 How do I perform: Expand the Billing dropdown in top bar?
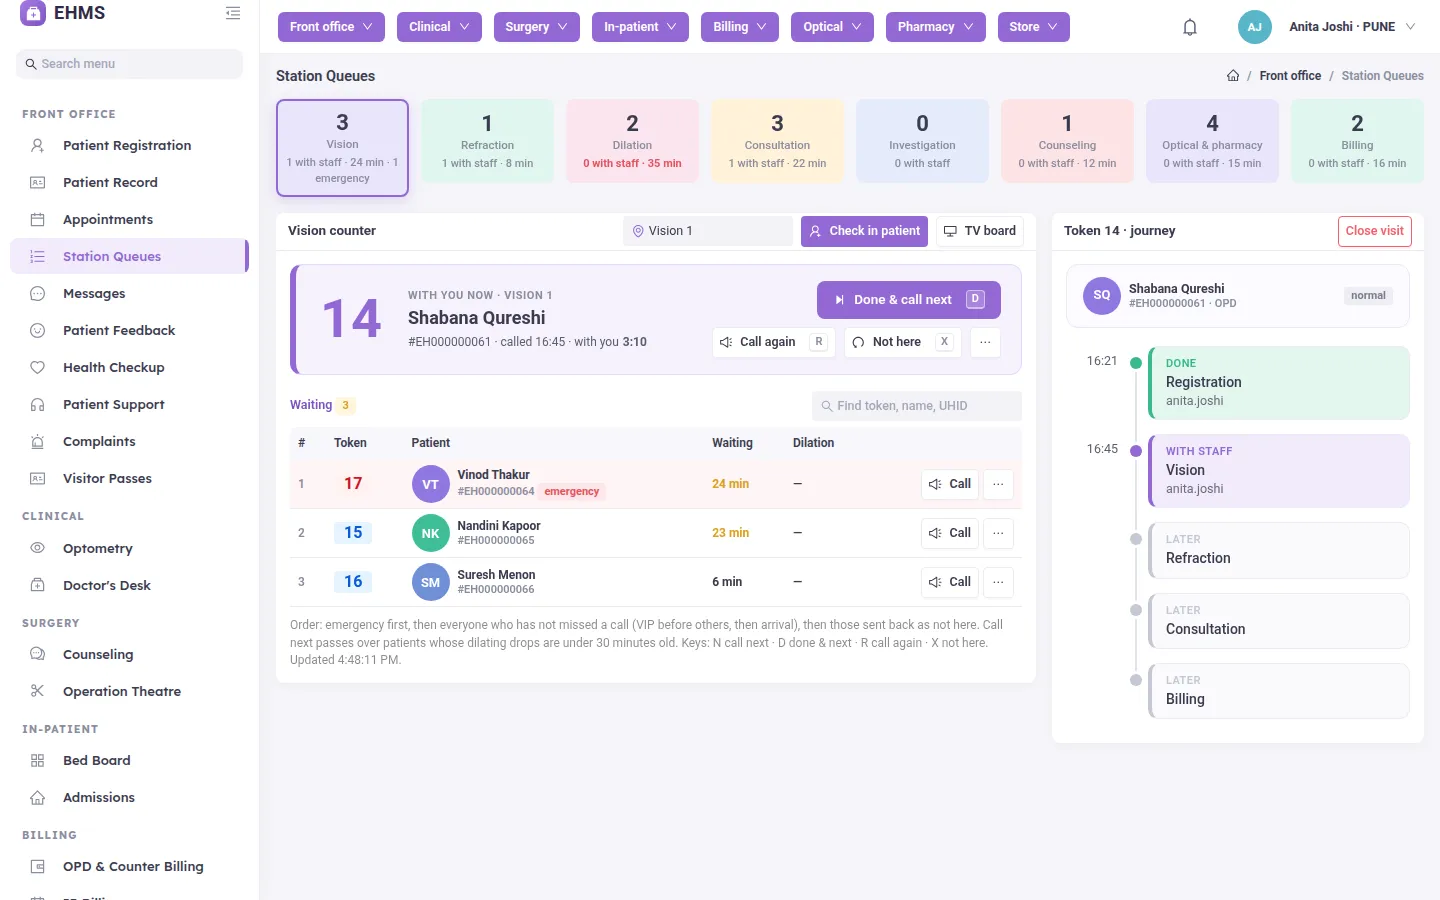740,27
